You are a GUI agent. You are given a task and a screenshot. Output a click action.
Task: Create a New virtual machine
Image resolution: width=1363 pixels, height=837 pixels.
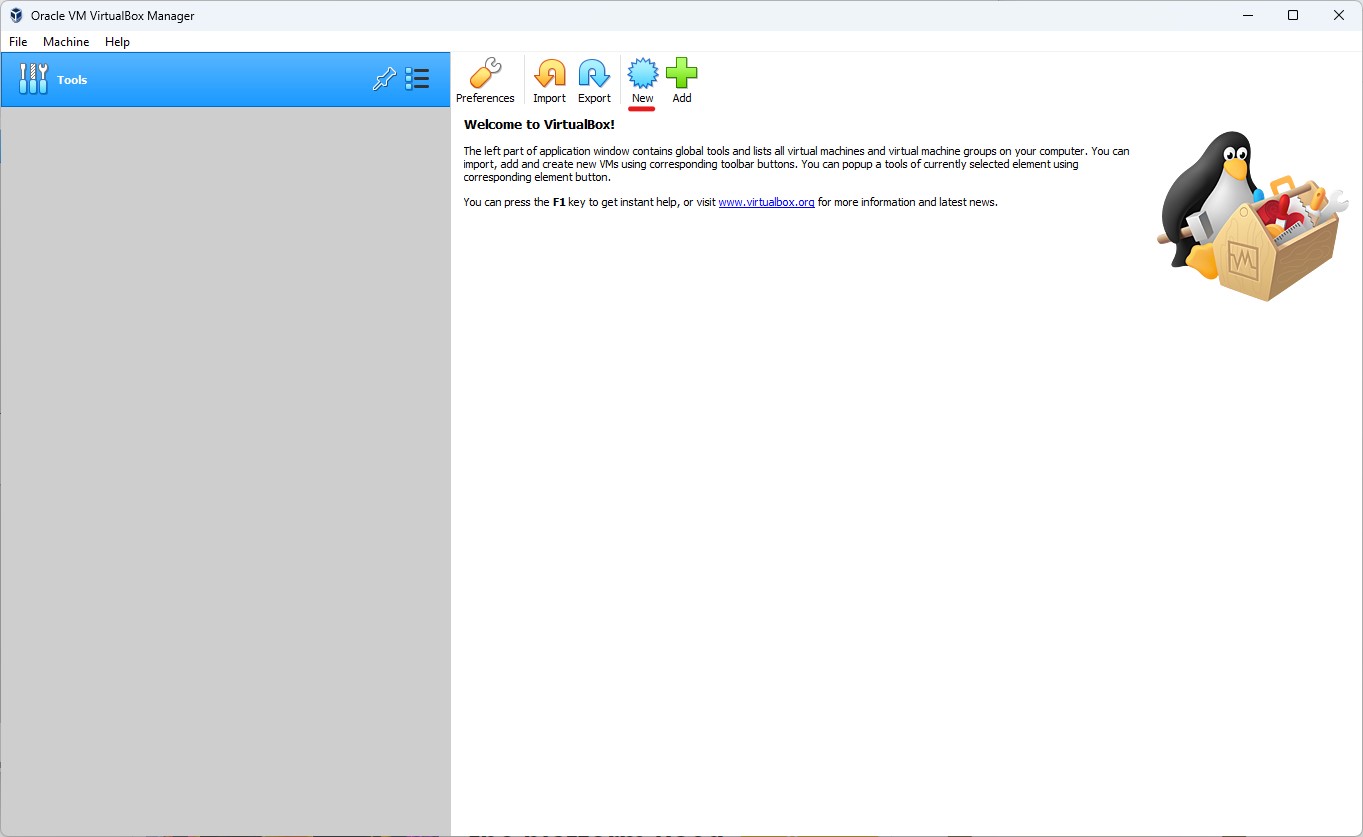pos(642,80)
